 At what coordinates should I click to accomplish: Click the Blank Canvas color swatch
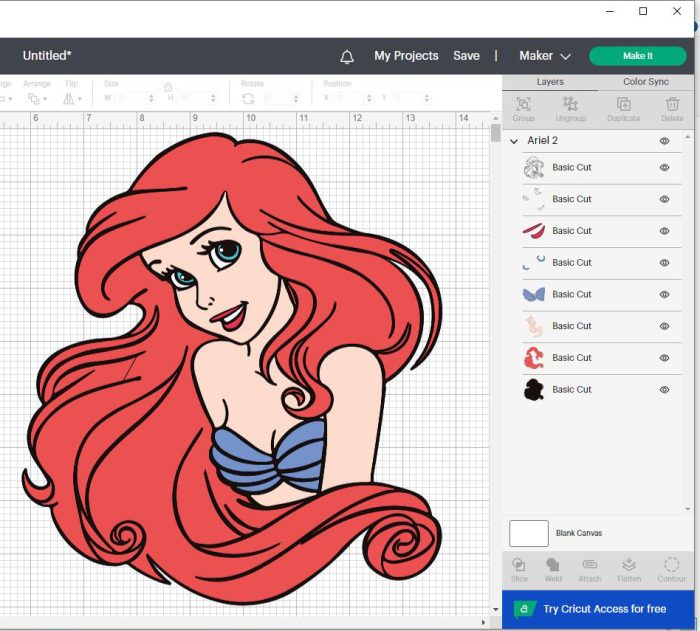point(529,533)
